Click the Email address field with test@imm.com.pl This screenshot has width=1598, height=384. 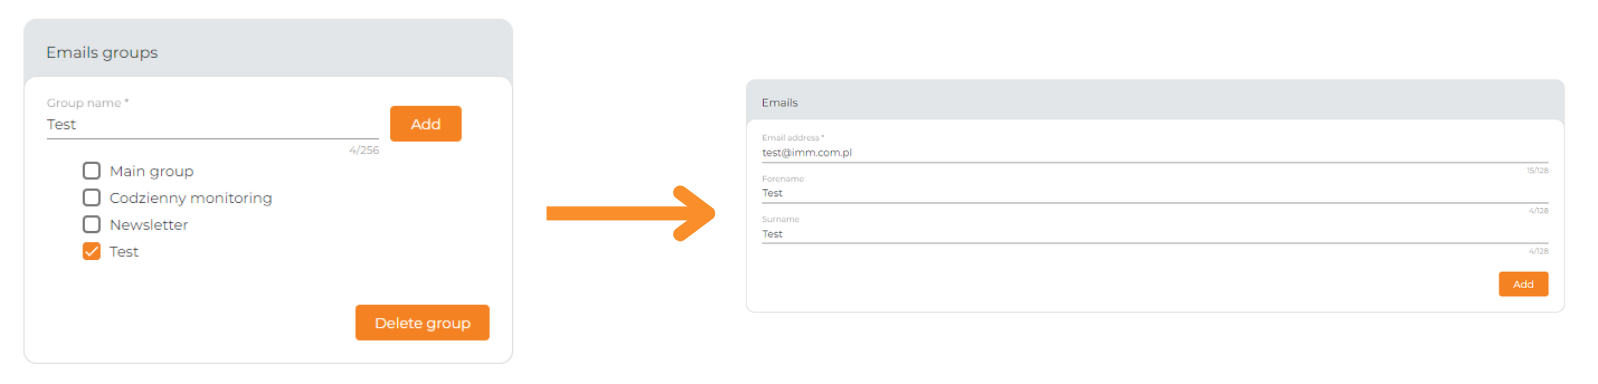pos(1155,153)
